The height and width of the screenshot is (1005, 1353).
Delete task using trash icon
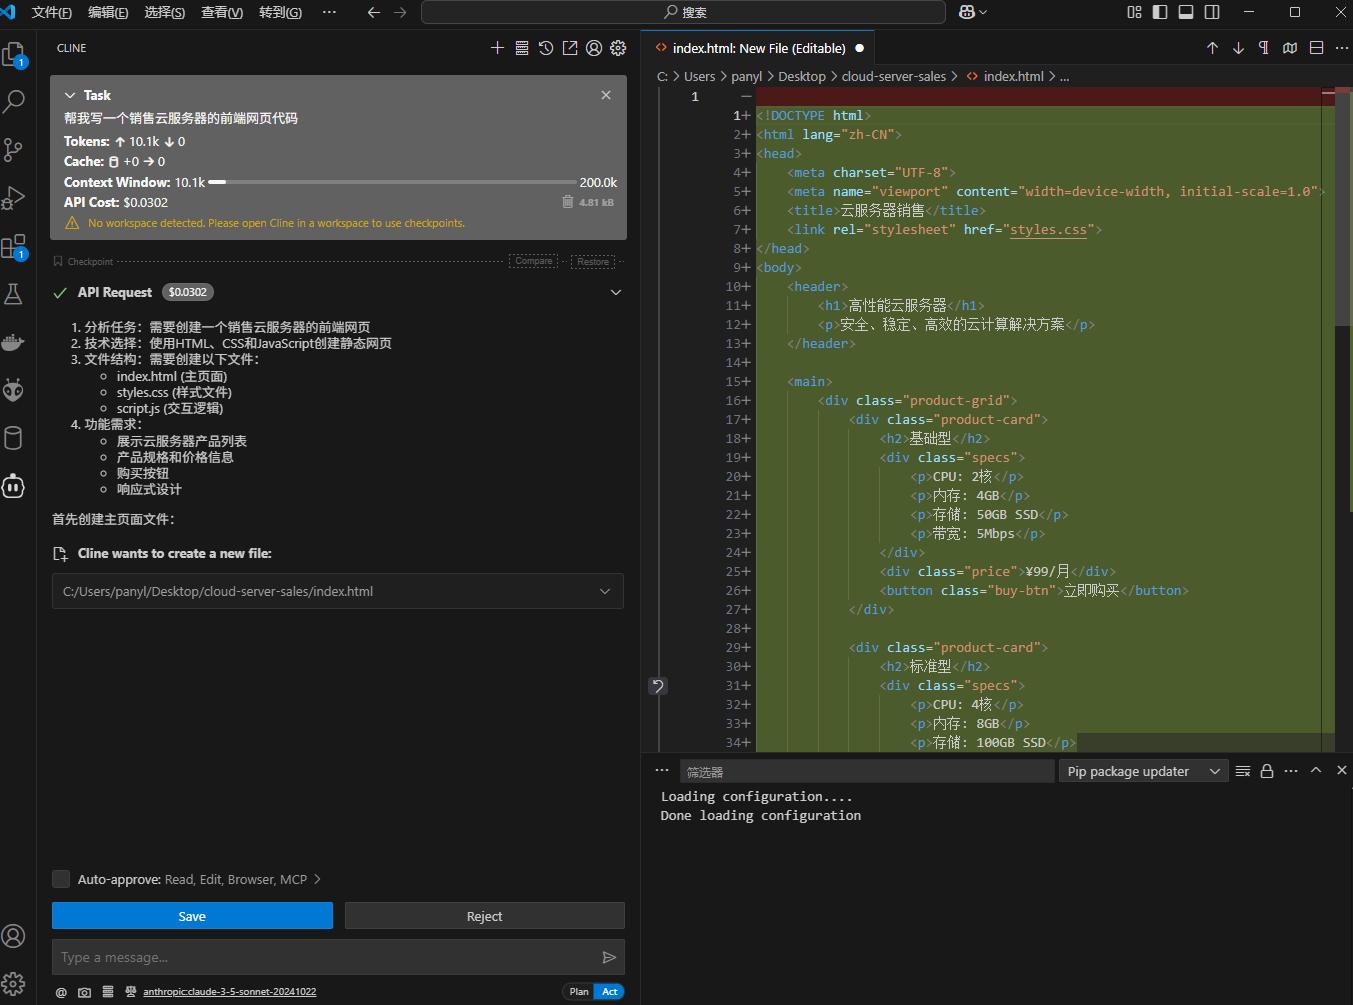point(567,202)
